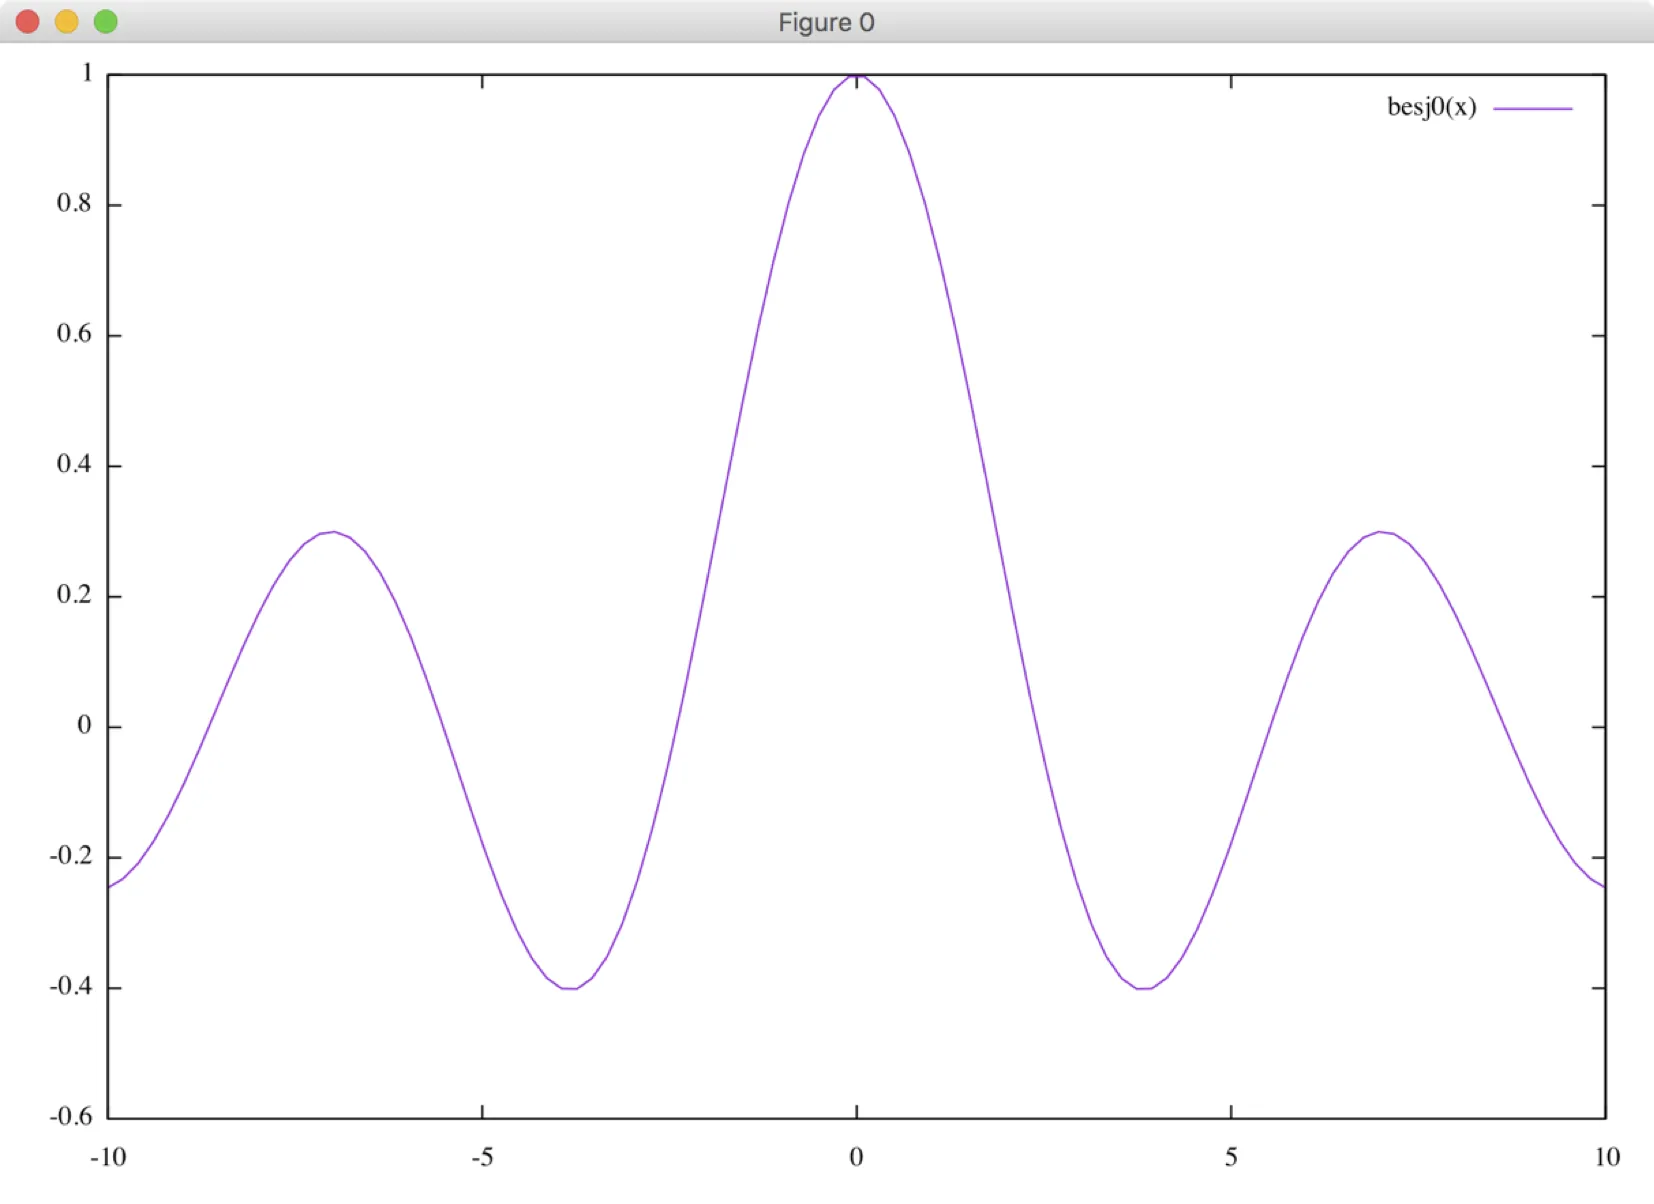This screenshot has width=1654, height=1204.
Task: Click the besj0(x) legend label
Action: pyautogui.click(x=1431, y=107)
